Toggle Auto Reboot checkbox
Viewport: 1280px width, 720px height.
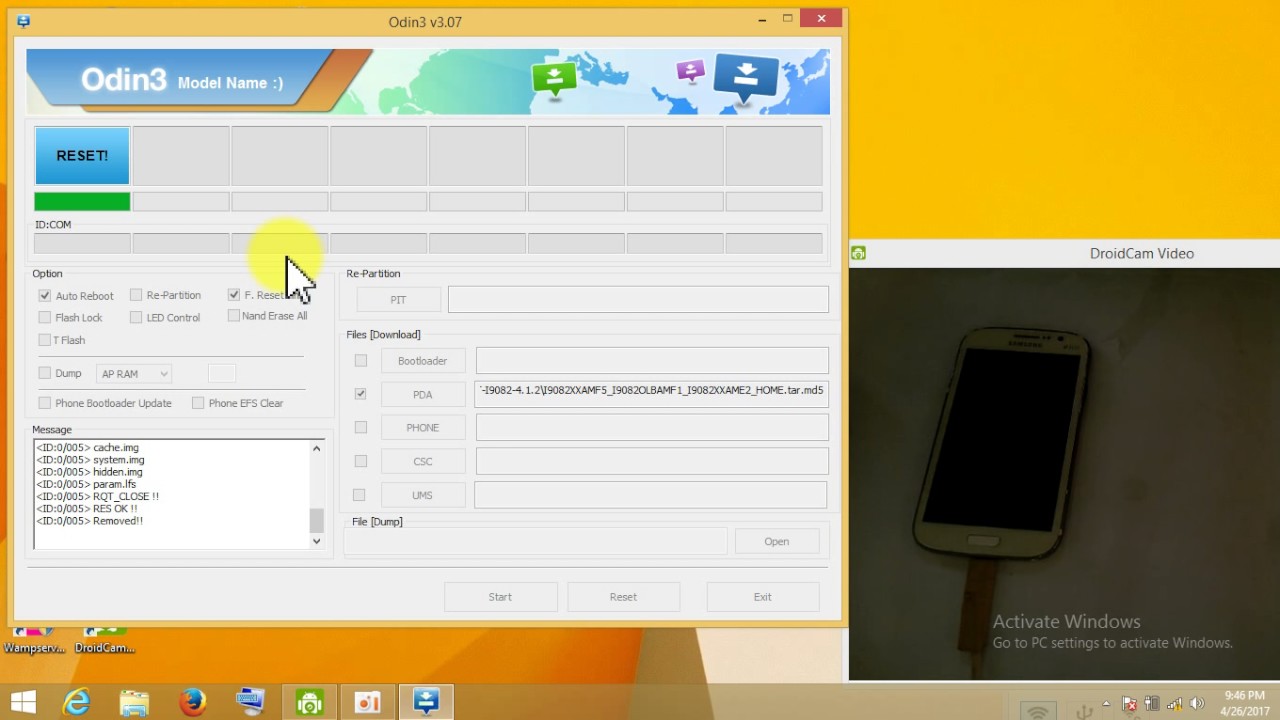pyautogui.click(x=45, y=296)
